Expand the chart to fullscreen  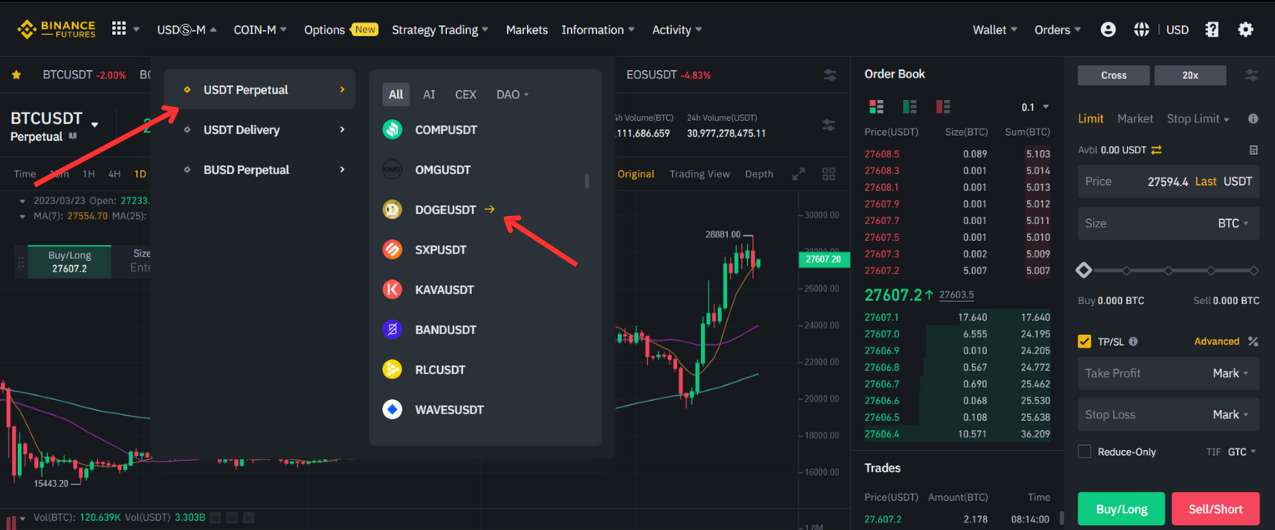pyautogui.click(x=799, y=174)
